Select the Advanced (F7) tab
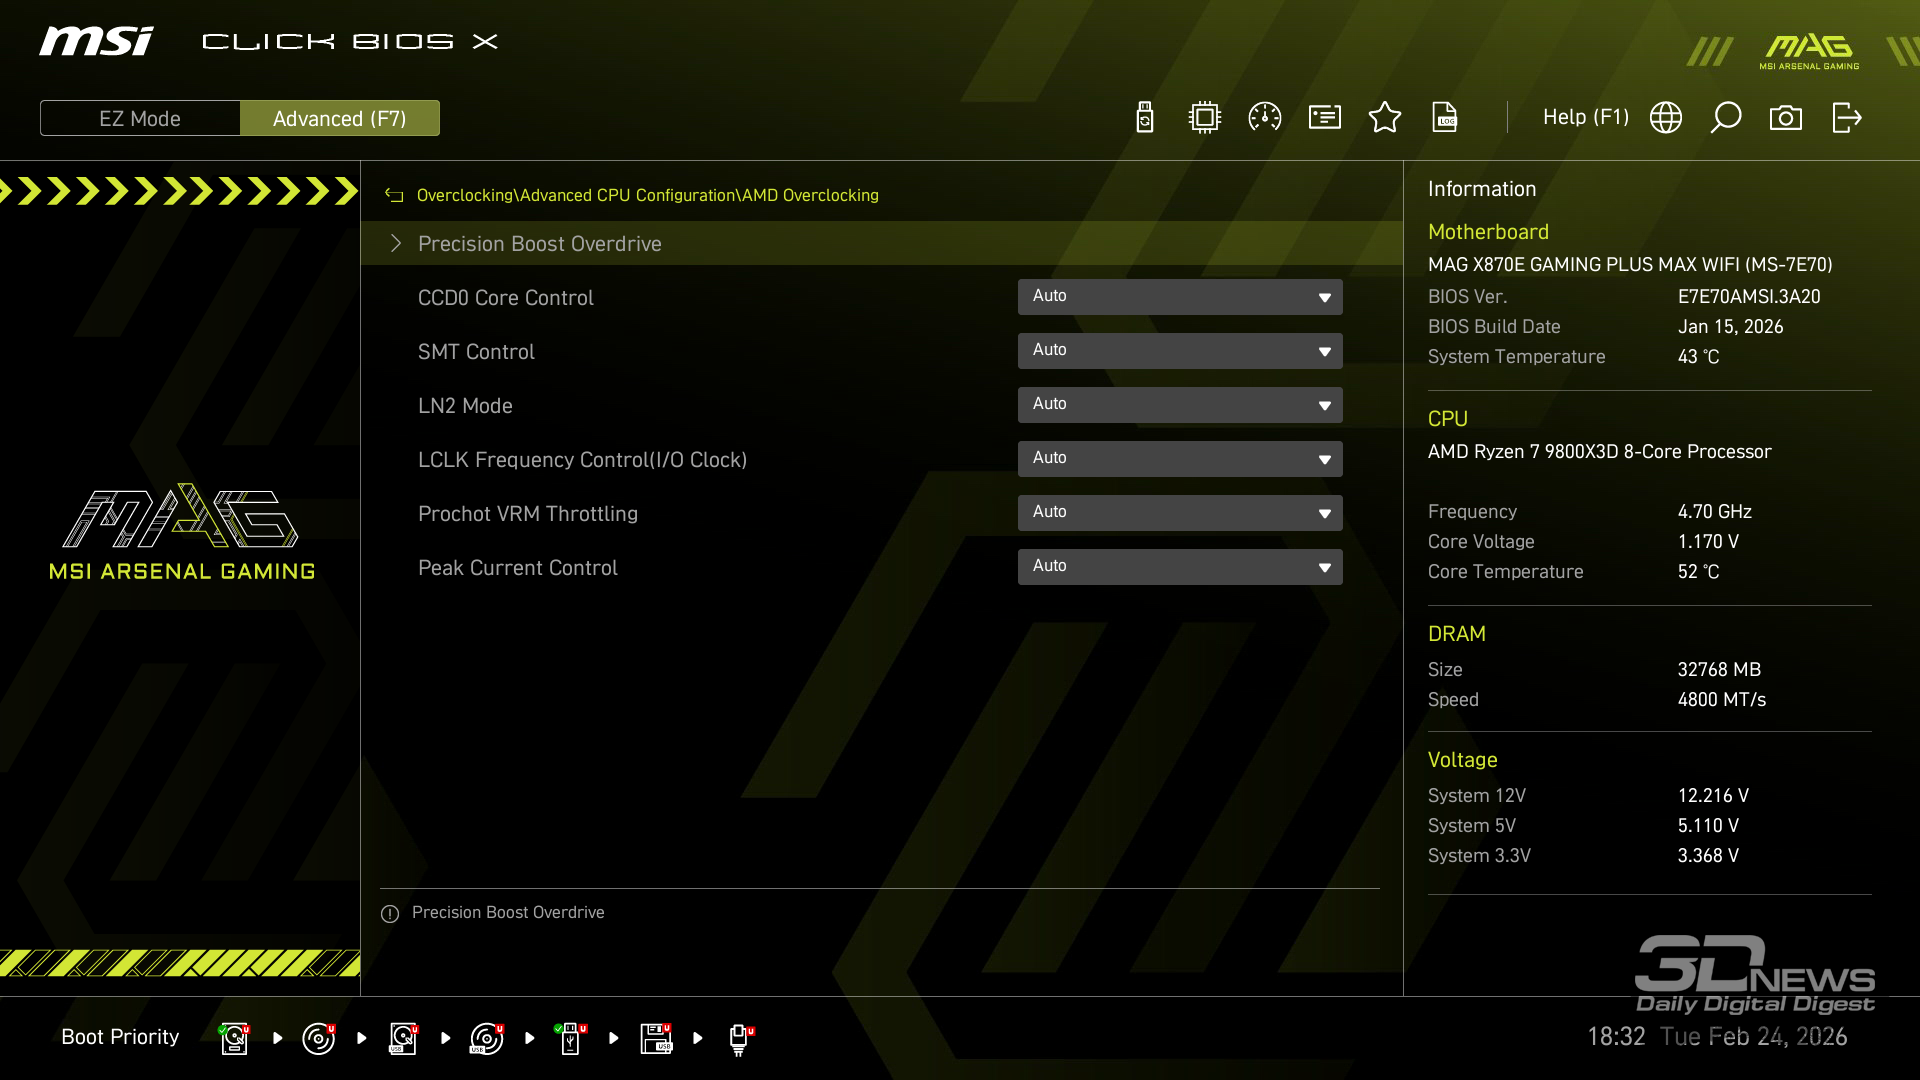 click(x=340, y=119)
